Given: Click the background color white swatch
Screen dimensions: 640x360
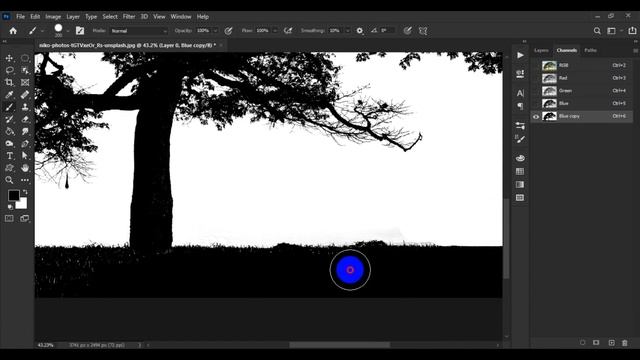Looking at the screenshot, I should coord(22,203).
